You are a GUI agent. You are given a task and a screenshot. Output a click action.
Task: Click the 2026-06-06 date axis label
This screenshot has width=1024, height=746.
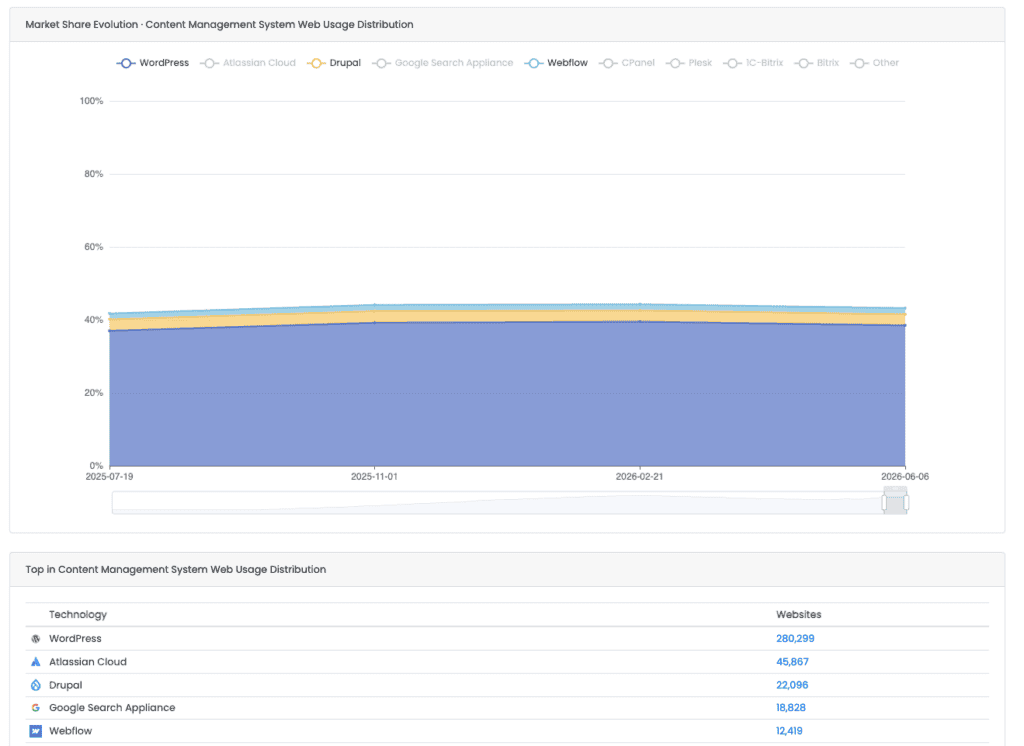click(904, 477)
